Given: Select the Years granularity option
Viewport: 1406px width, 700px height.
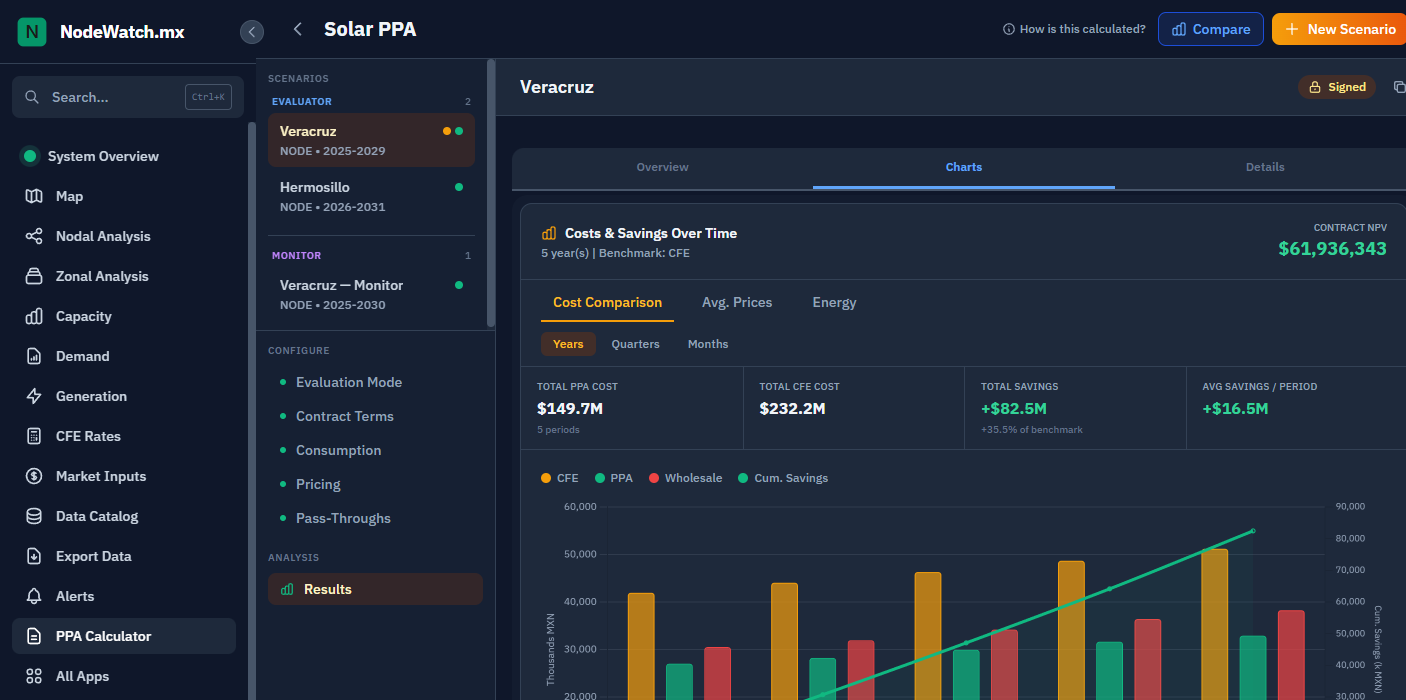Looking at the screenshot, I should [x=568, y=344].
